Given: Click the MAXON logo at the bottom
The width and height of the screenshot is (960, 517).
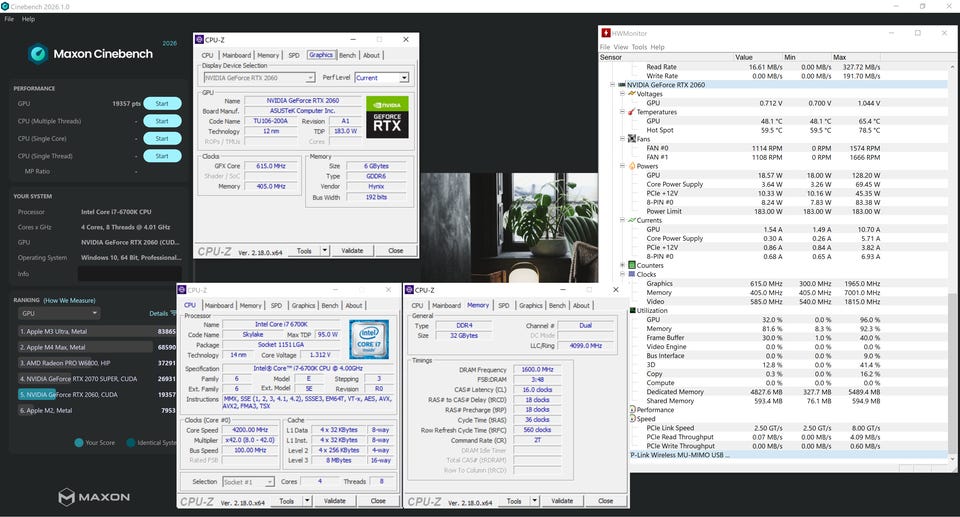Looking at the screenshot, I should 94,497.
